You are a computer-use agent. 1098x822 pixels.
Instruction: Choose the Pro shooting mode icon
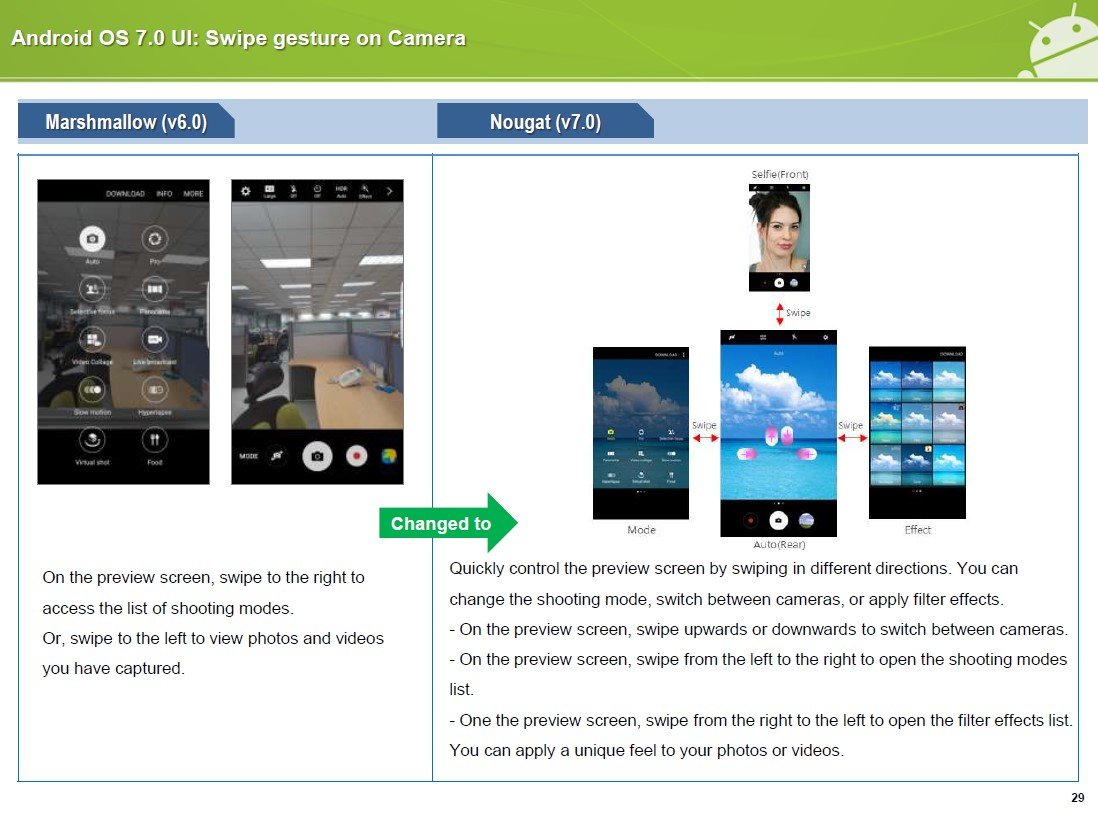click(154, 239)
